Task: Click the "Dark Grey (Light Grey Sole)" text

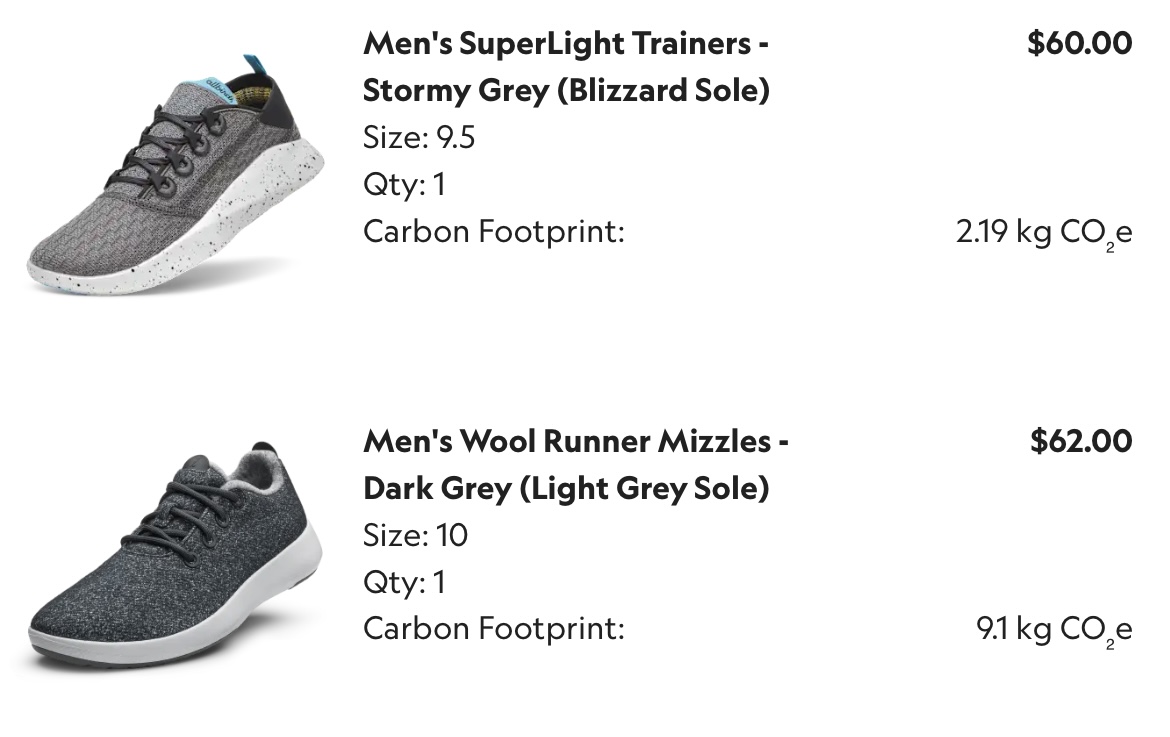Action: [x=565, y=489]
